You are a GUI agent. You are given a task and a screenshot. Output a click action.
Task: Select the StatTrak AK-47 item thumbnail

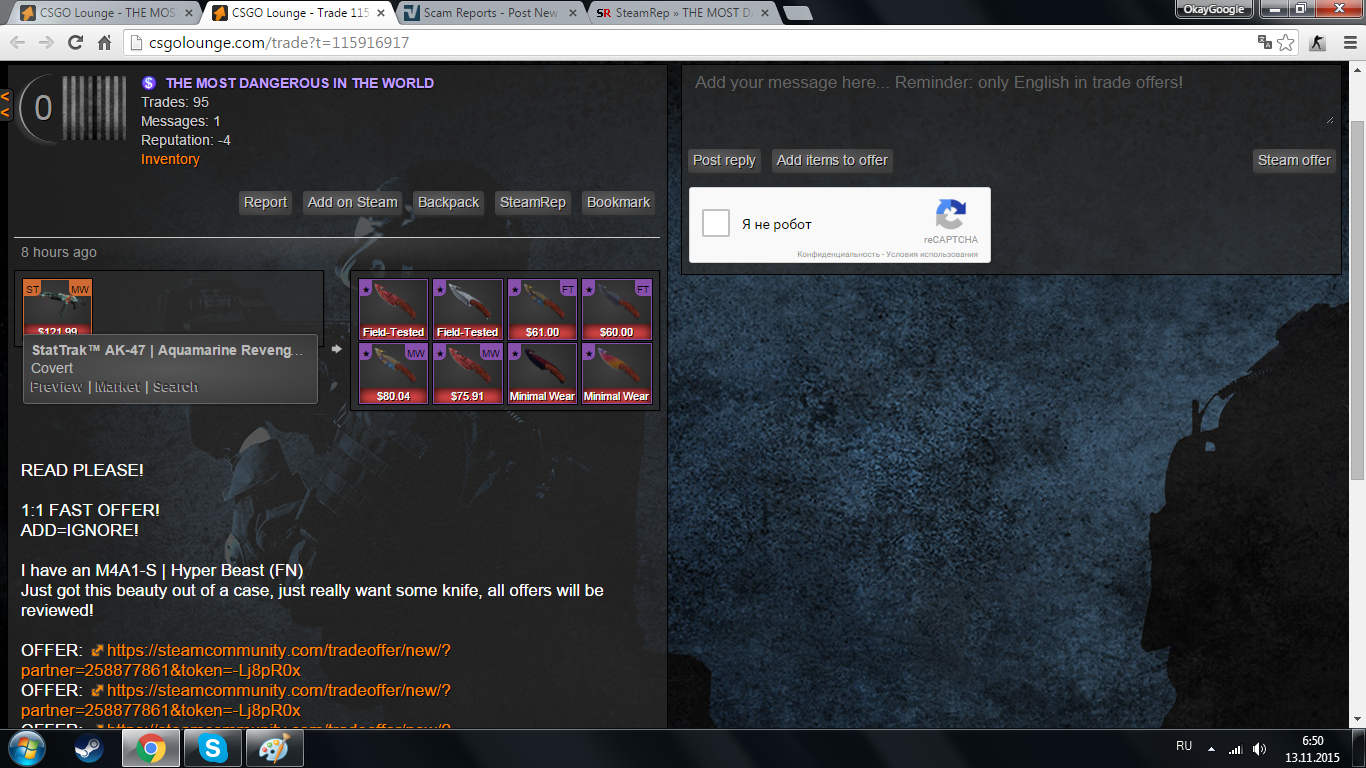point(58,306)
